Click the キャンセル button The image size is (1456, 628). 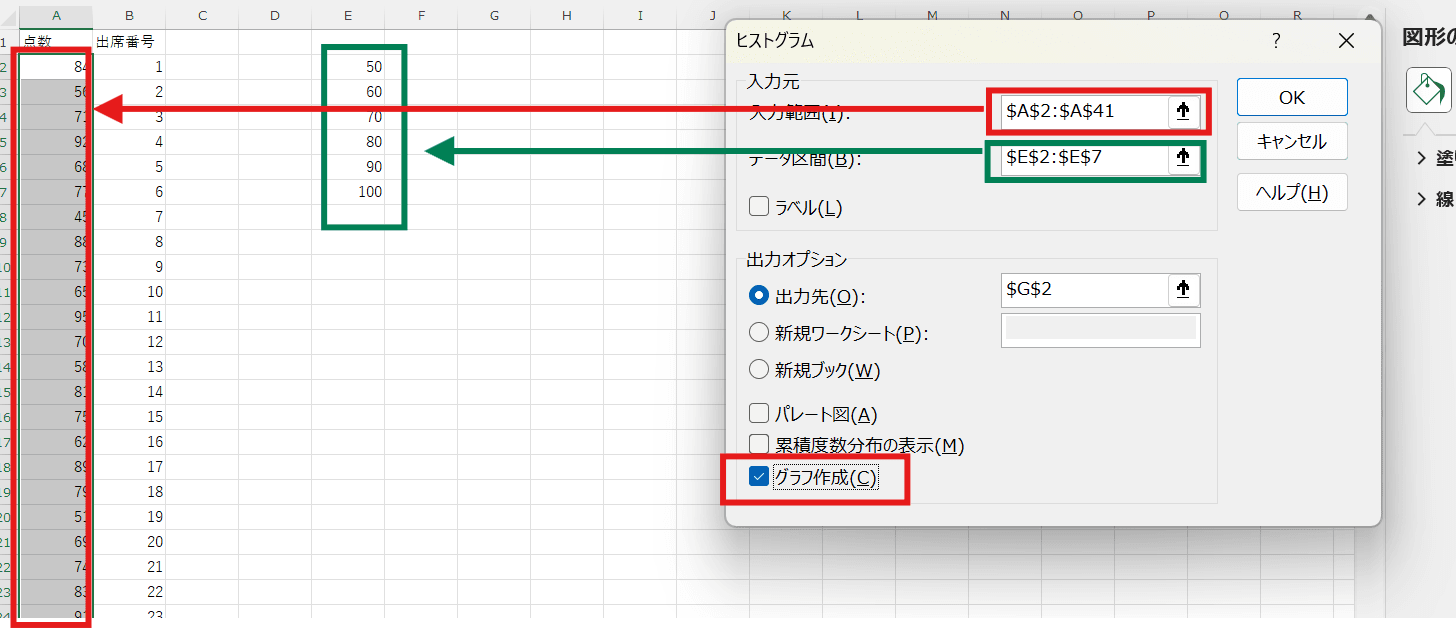click(1291, 142)
